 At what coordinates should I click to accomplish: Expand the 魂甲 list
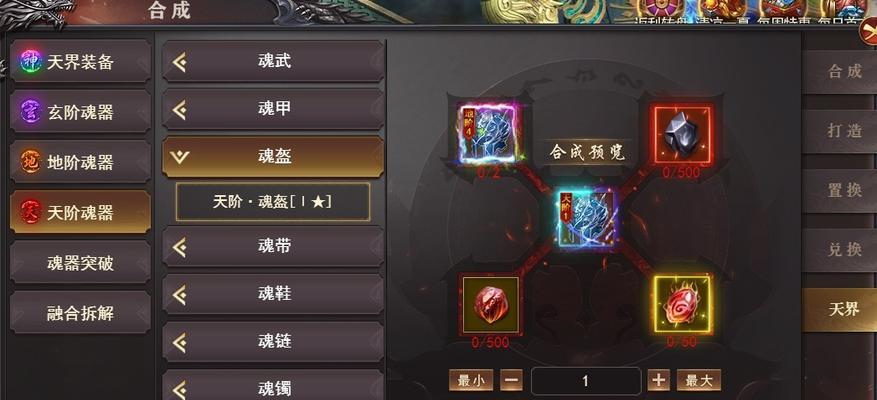pos(273,109)
